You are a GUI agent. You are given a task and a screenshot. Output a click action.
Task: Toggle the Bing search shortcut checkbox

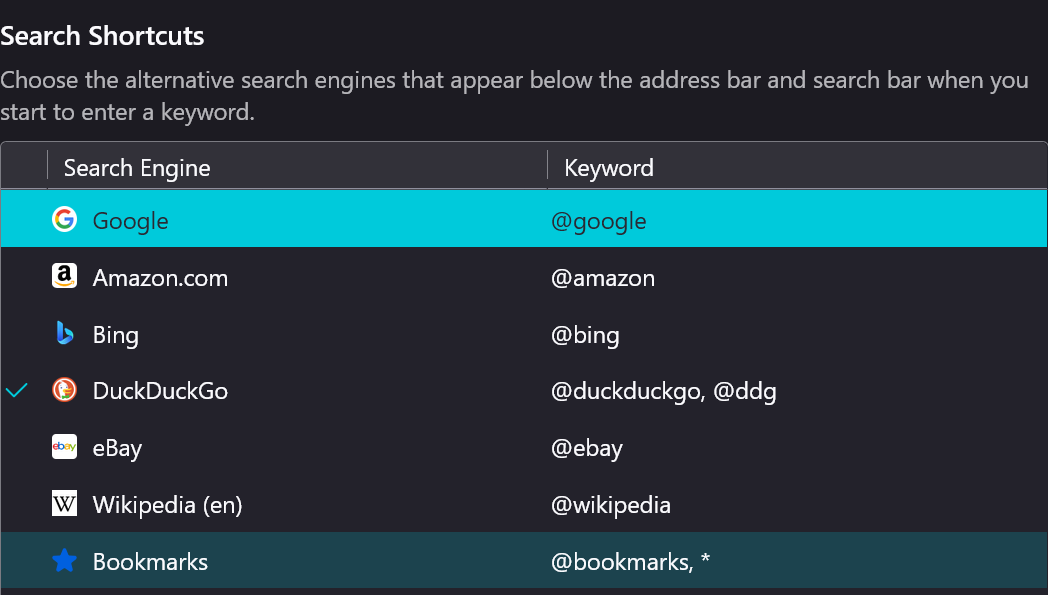click(17, 334)
